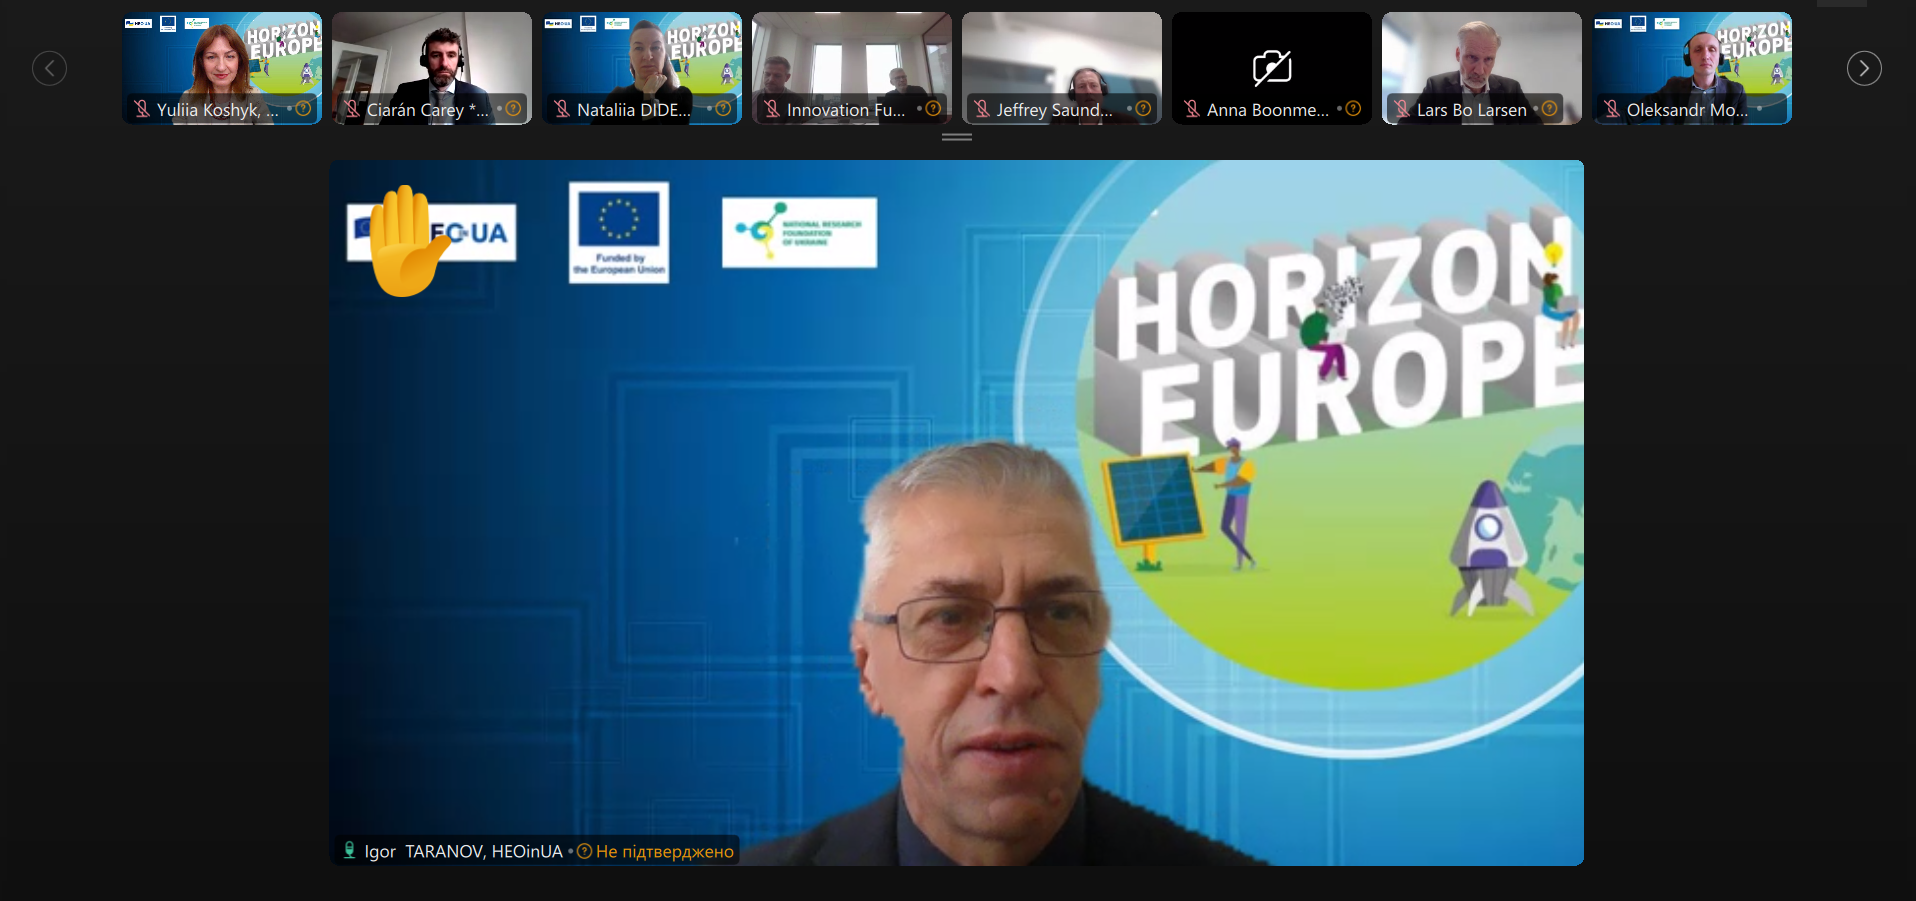Click the camera-off icon on Anna Boonme's tile
This screenshot has width=1916, height=901.
click(x=1271, y=67)
